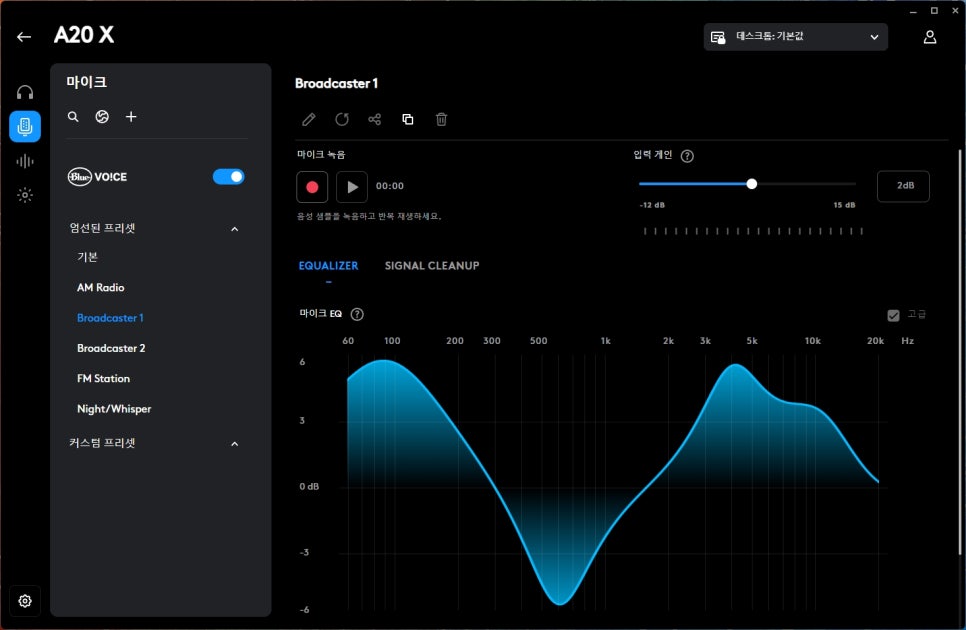The image size is (966, 630).
Task: Open the equalizer waveform icon in sidebar
Action: pyautogui.click(x=25, y=161)
